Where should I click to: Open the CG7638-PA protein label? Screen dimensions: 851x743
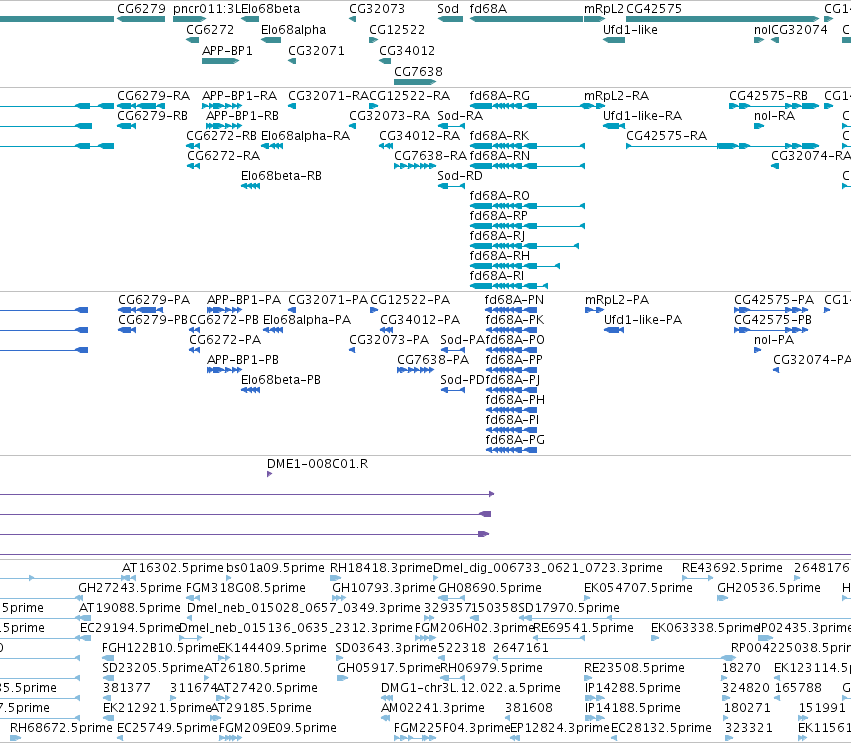click(433, 360)
